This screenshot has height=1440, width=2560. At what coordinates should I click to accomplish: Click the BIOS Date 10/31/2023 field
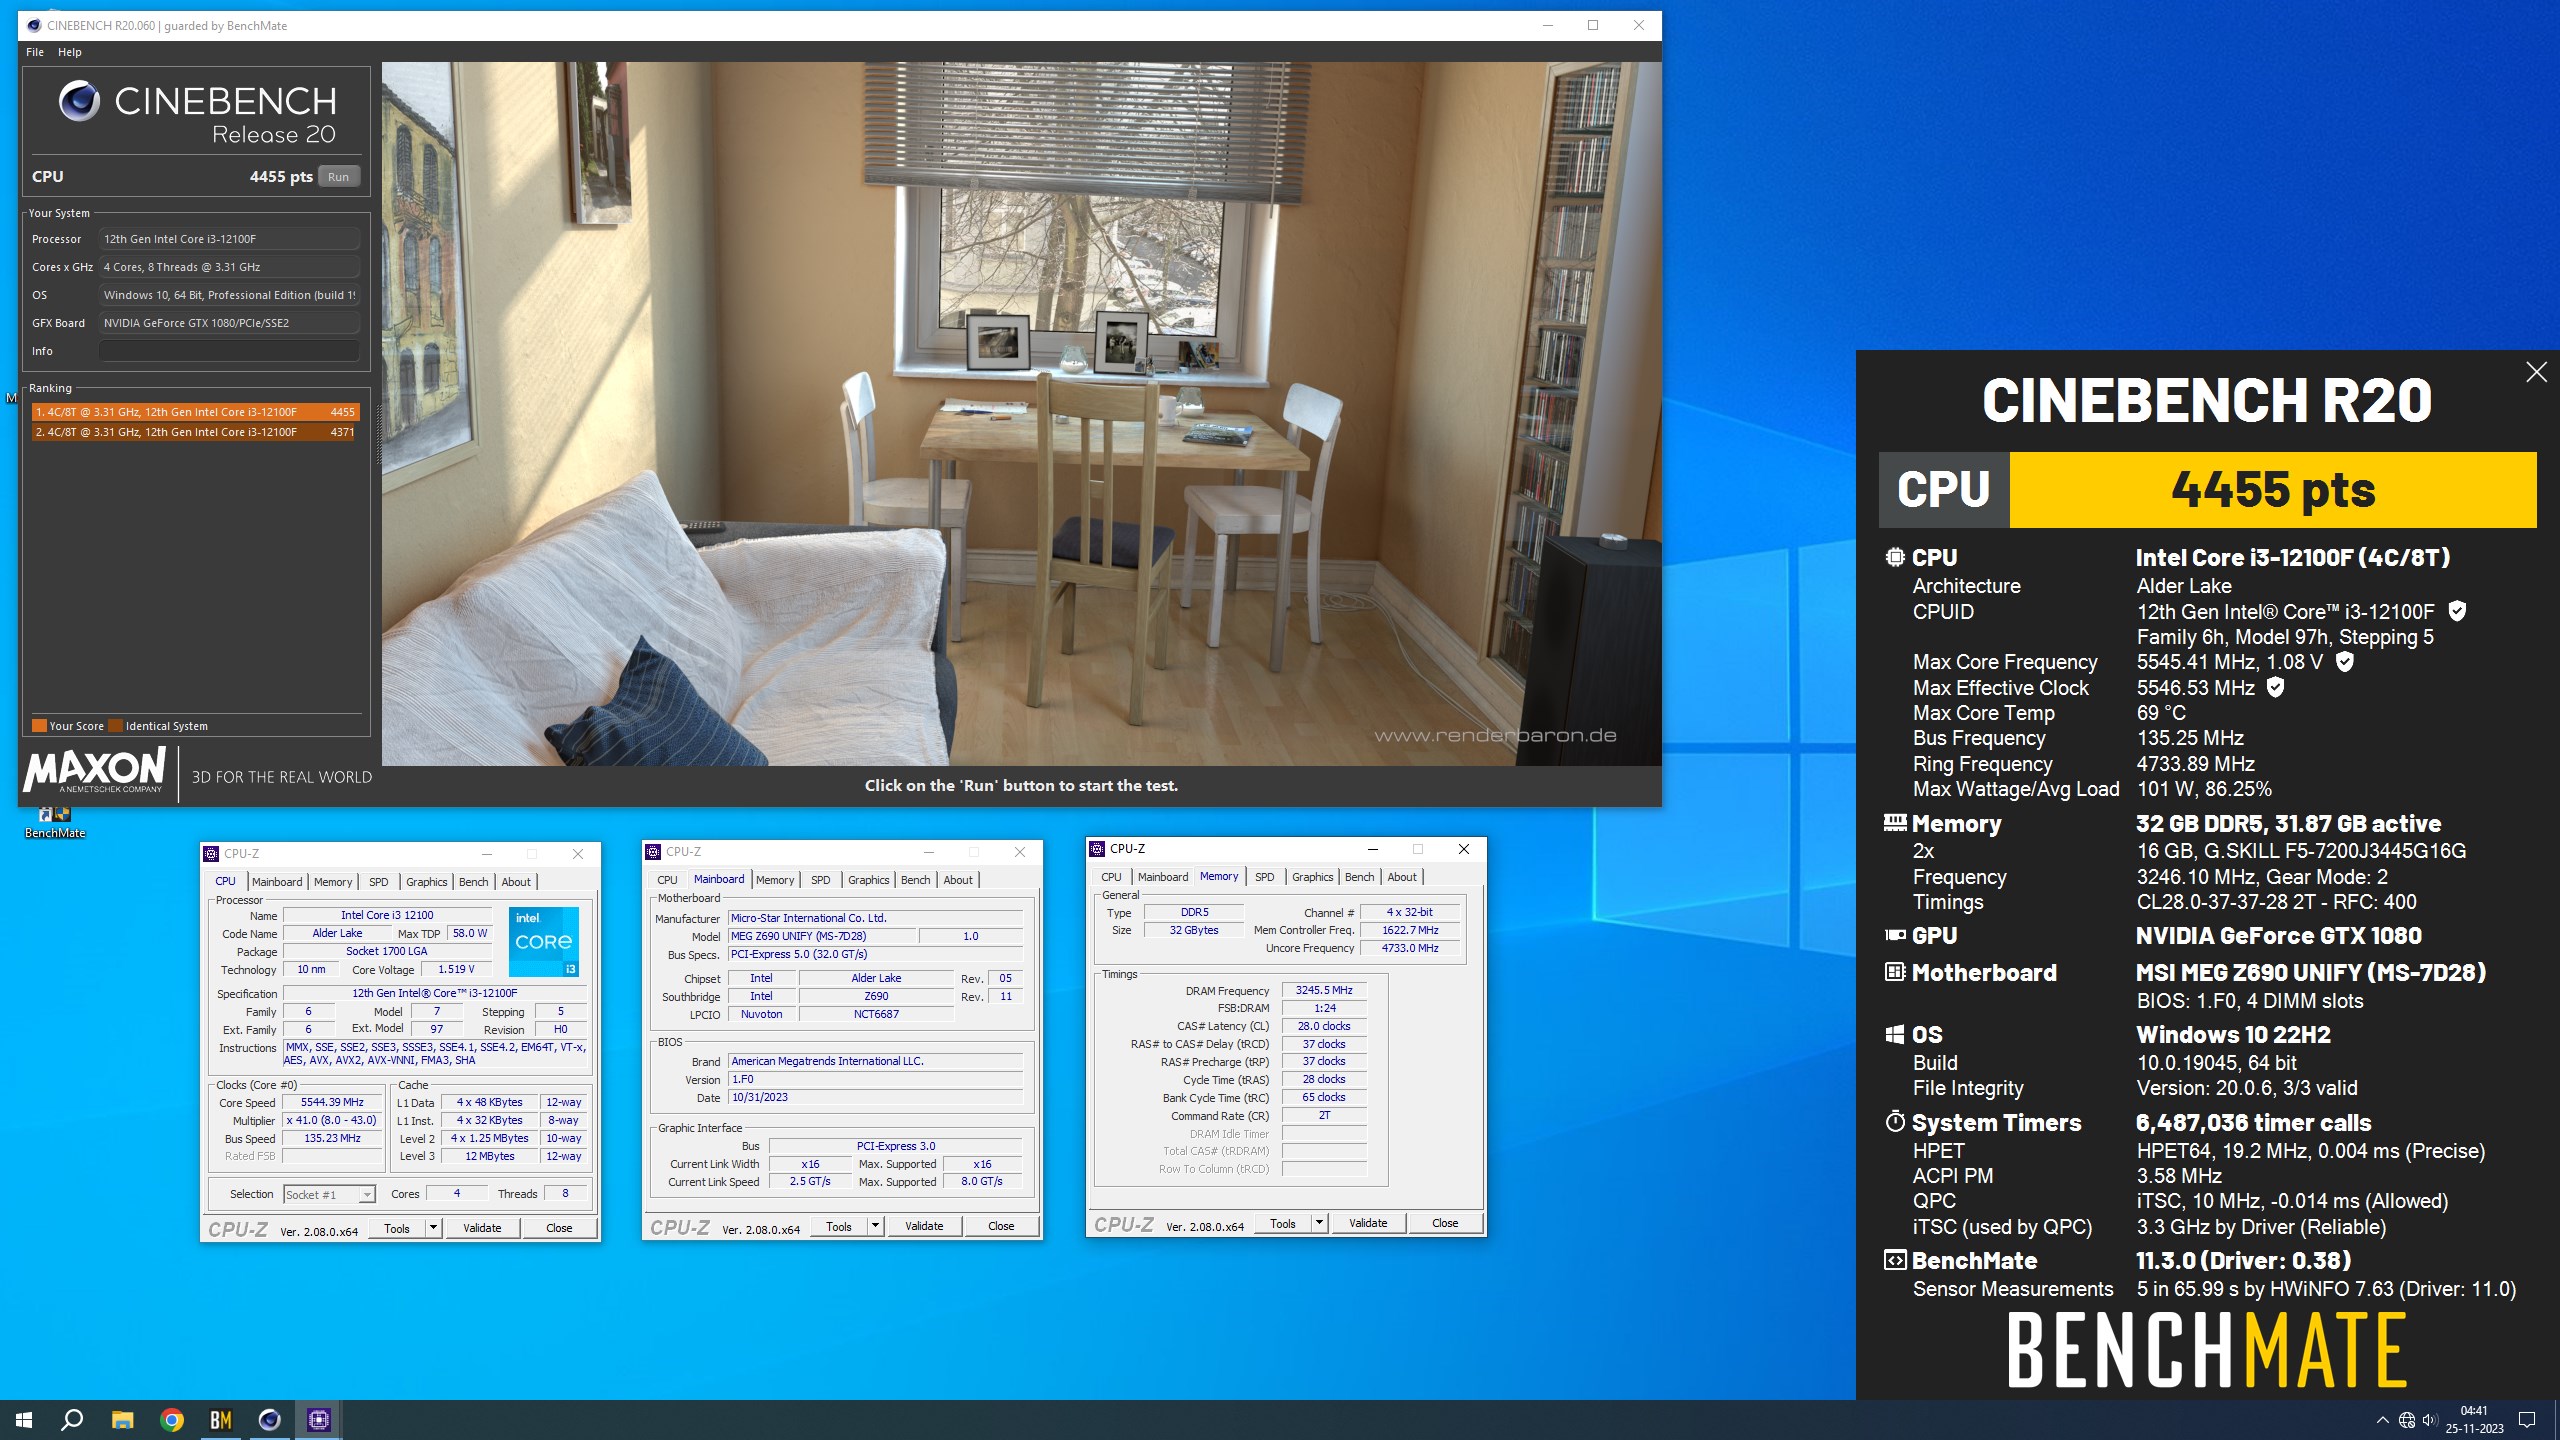[875, 1097]
